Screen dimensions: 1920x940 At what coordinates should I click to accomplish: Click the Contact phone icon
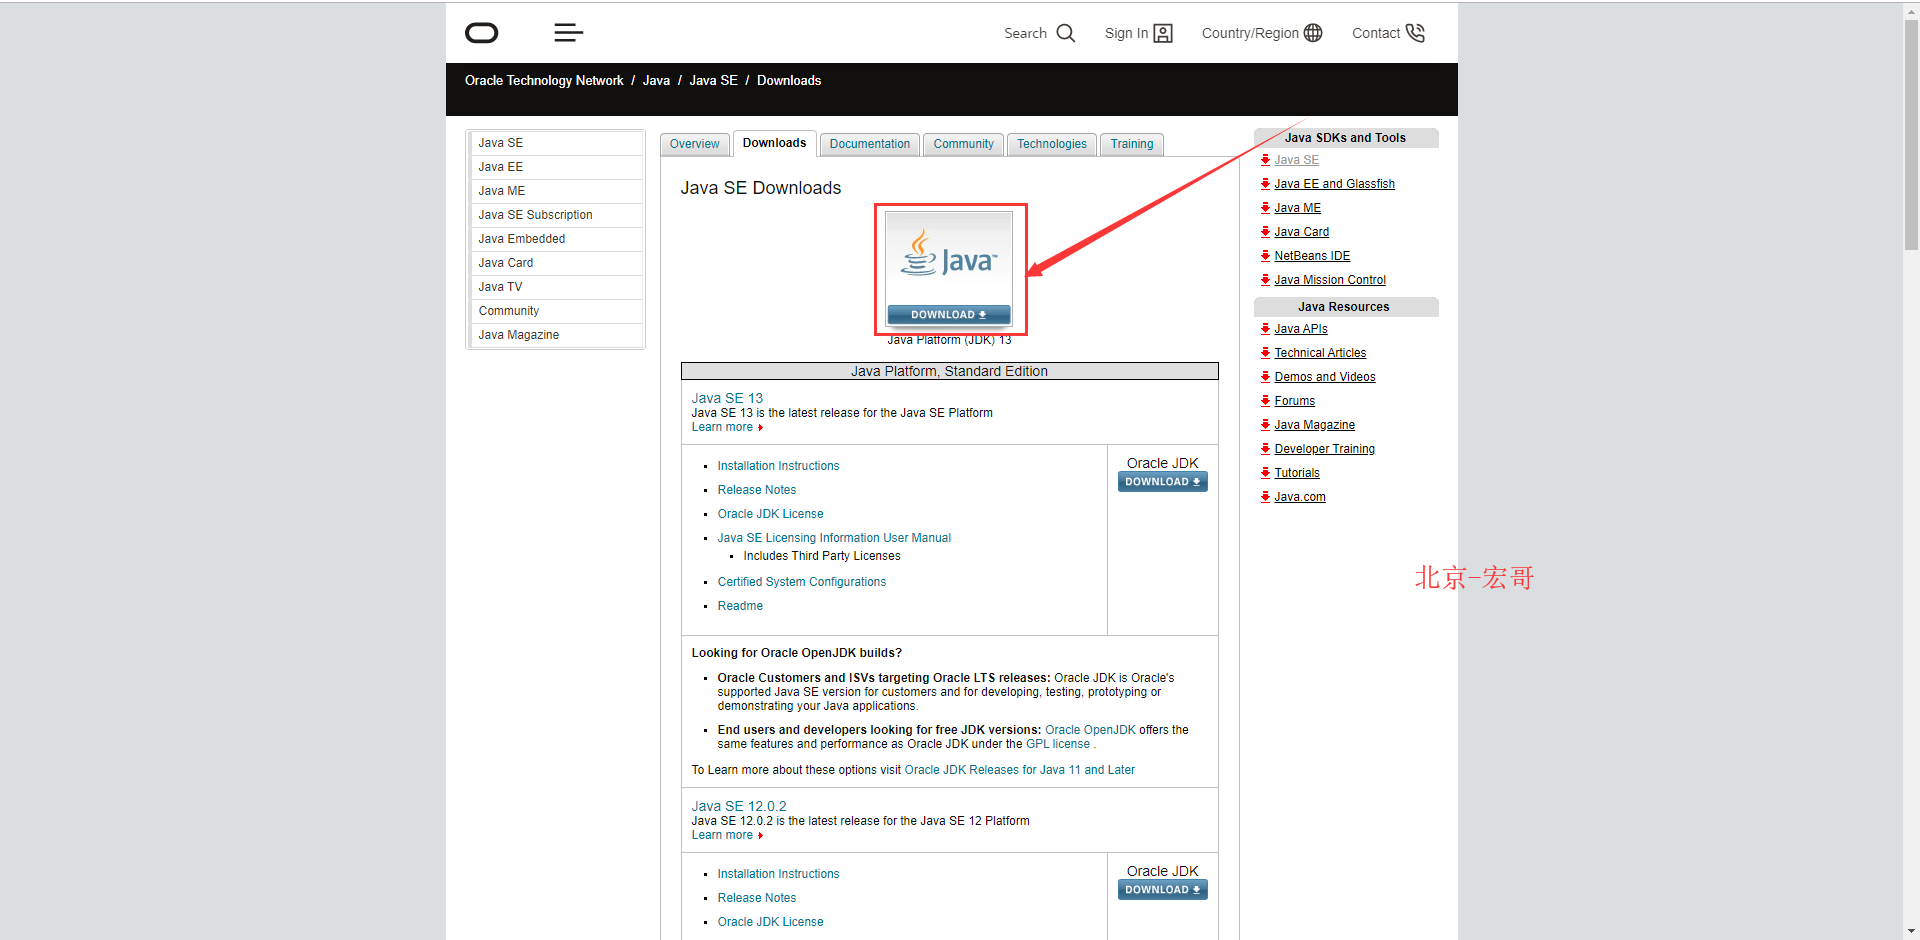(x=1415, y=33)
